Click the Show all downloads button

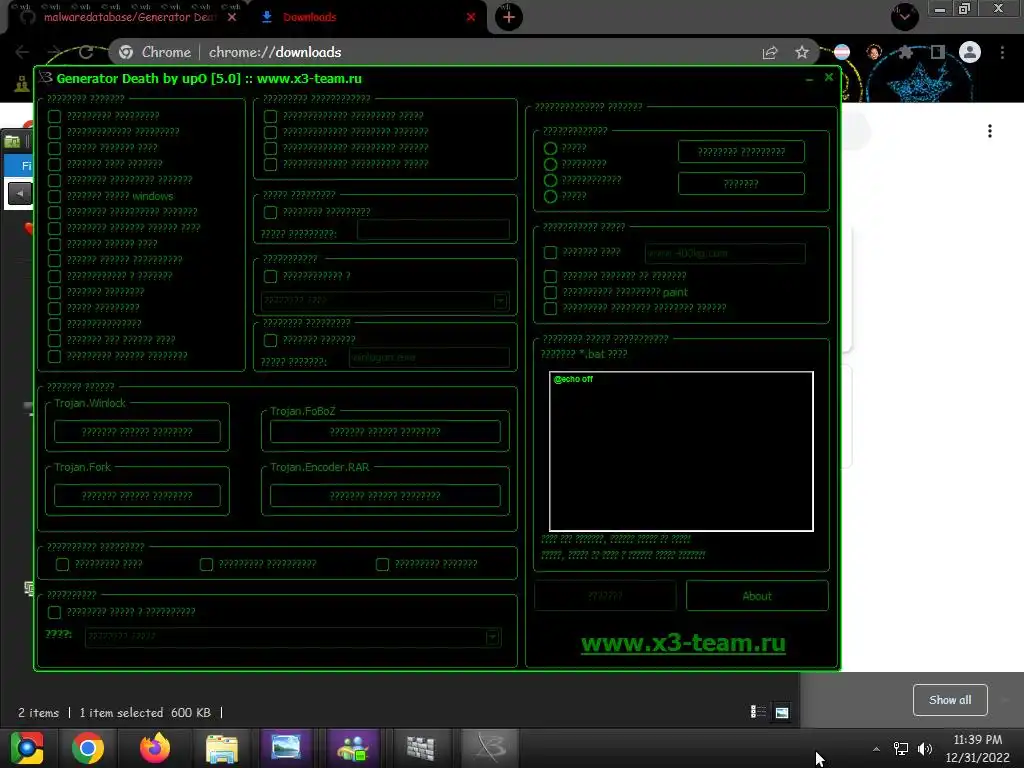pos(950,700)
